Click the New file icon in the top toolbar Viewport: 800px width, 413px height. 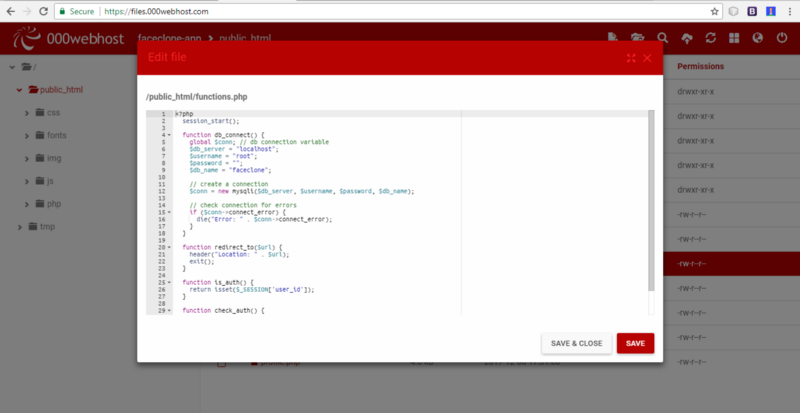tap(613, 38)
